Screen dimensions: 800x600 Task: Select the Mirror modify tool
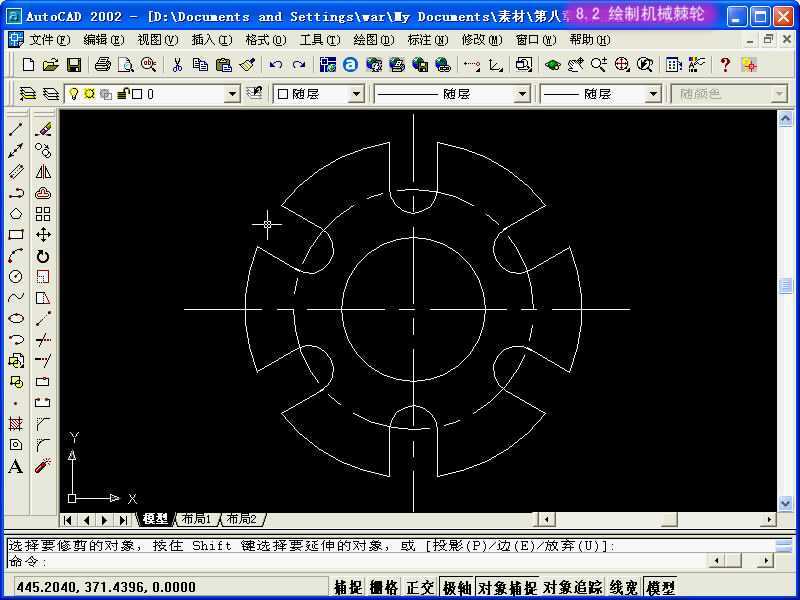coord(43,171)
